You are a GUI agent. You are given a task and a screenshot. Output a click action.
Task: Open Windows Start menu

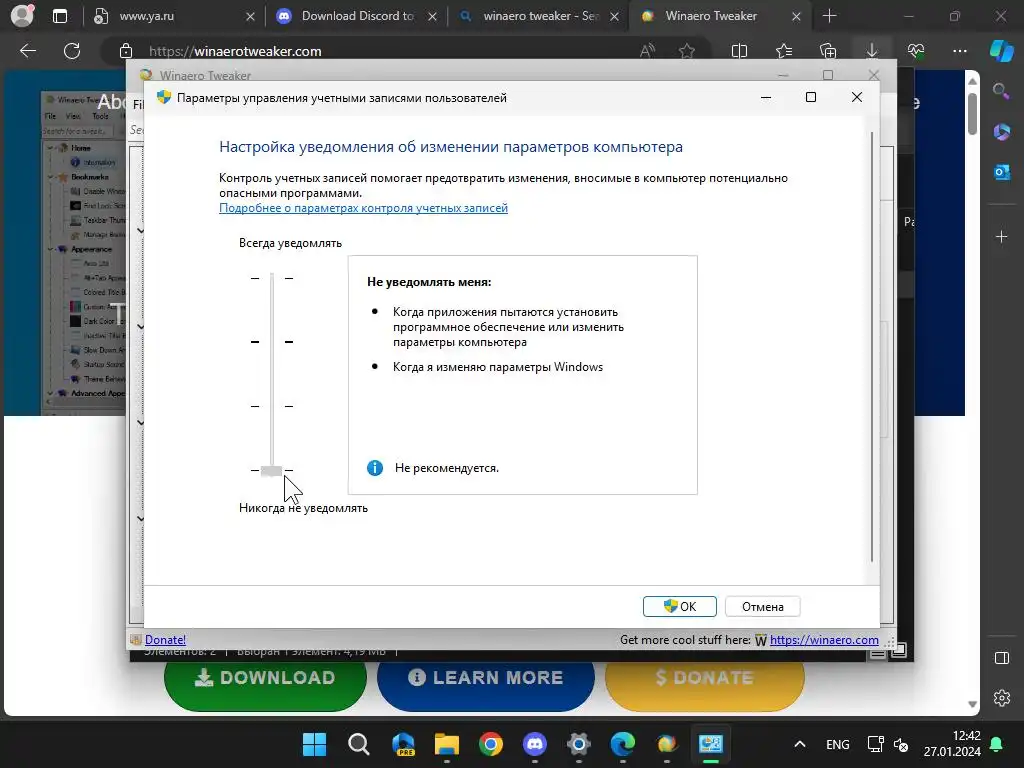pos(314,744)
